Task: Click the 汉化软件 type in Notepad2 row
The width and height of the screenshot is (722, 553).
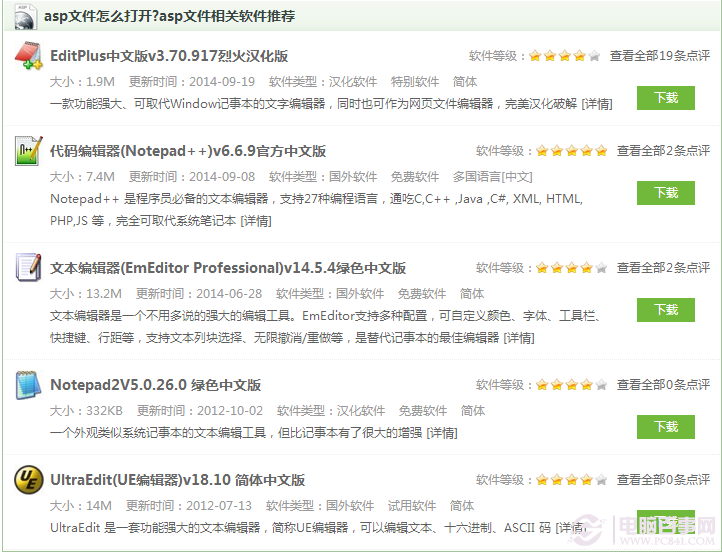Action: coord(361,411)
